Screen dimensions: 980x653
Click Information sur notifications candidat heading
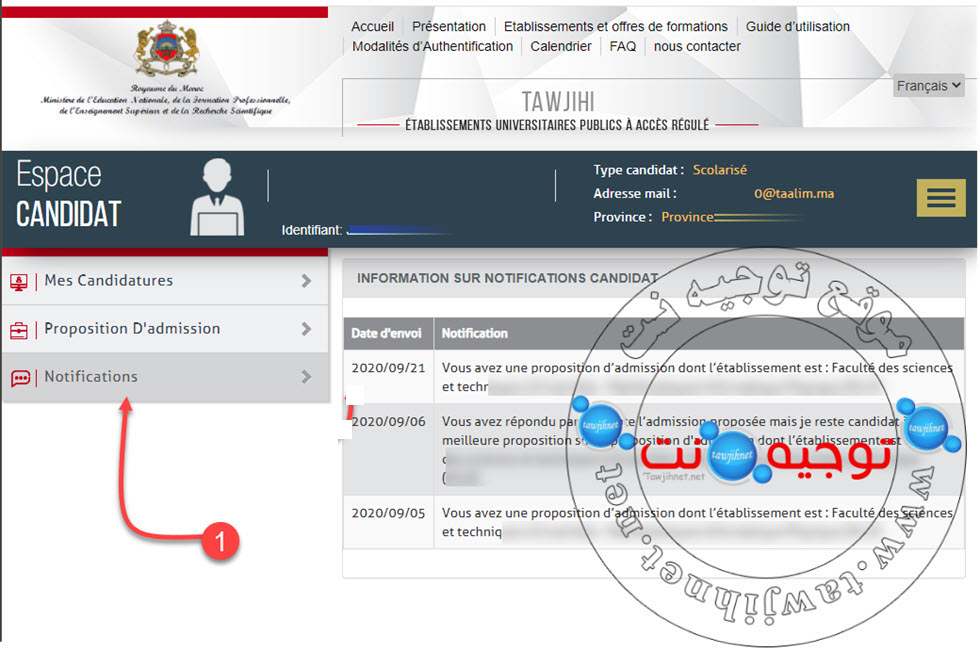click(508, 278)
